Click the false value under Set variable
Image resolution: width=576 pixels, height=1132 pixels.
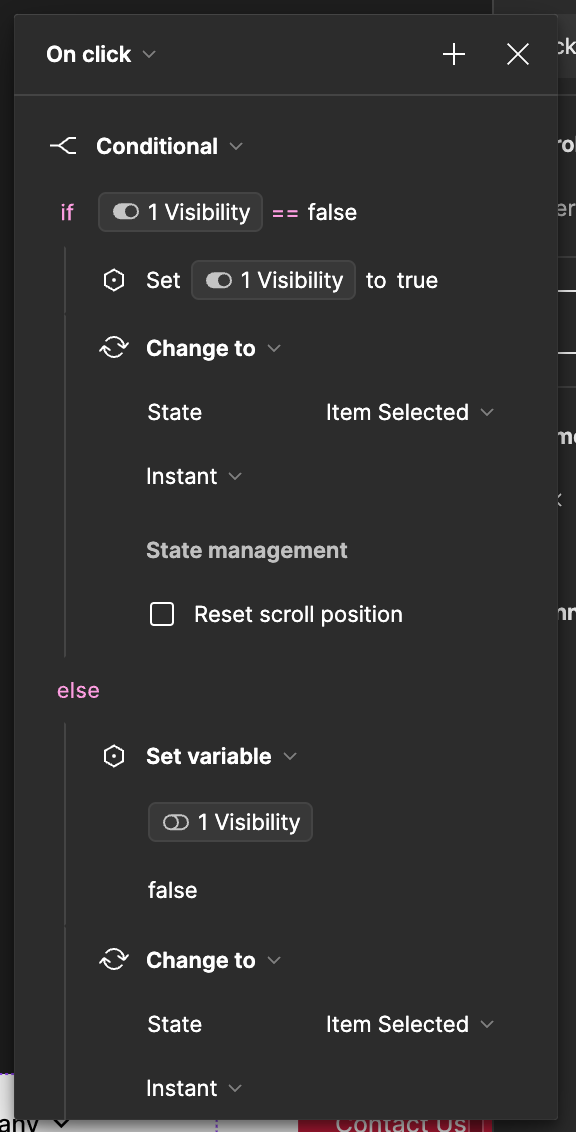[x=173, y=890]
